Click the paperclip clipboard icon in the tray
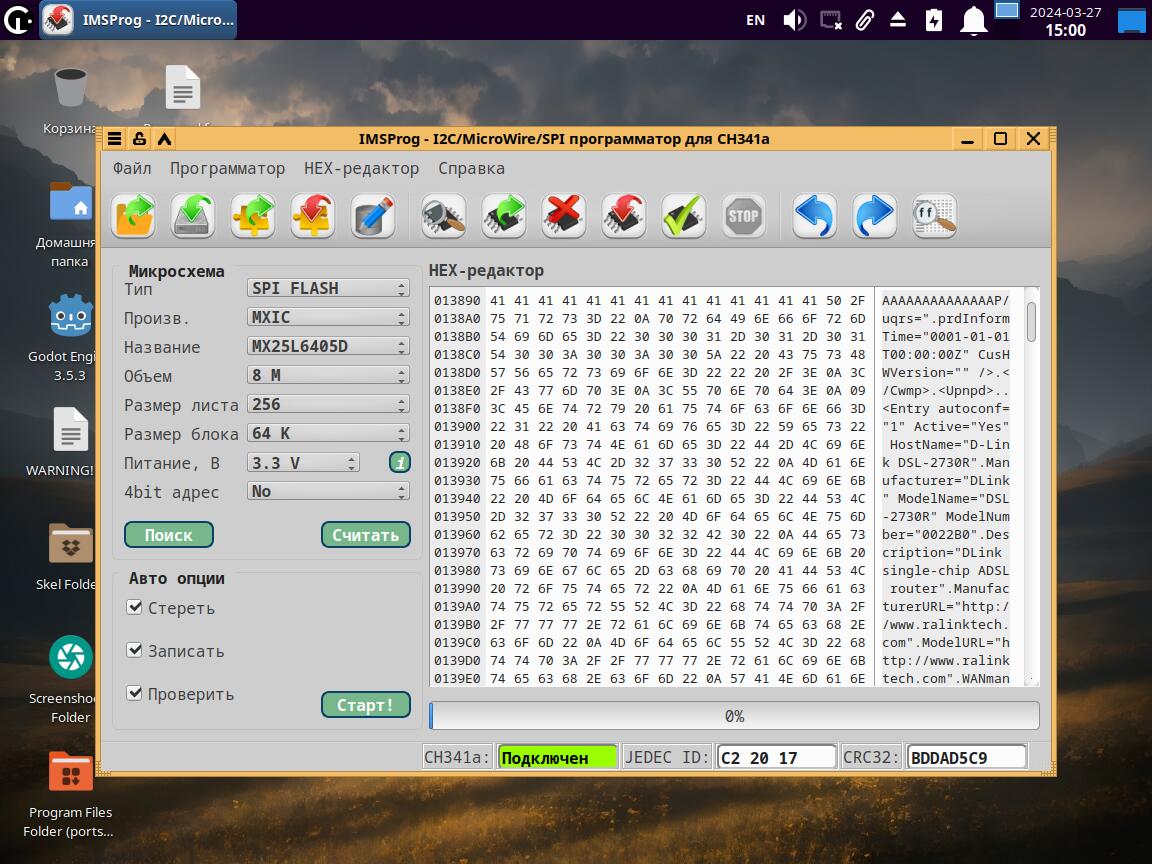 tap(865, 20)
